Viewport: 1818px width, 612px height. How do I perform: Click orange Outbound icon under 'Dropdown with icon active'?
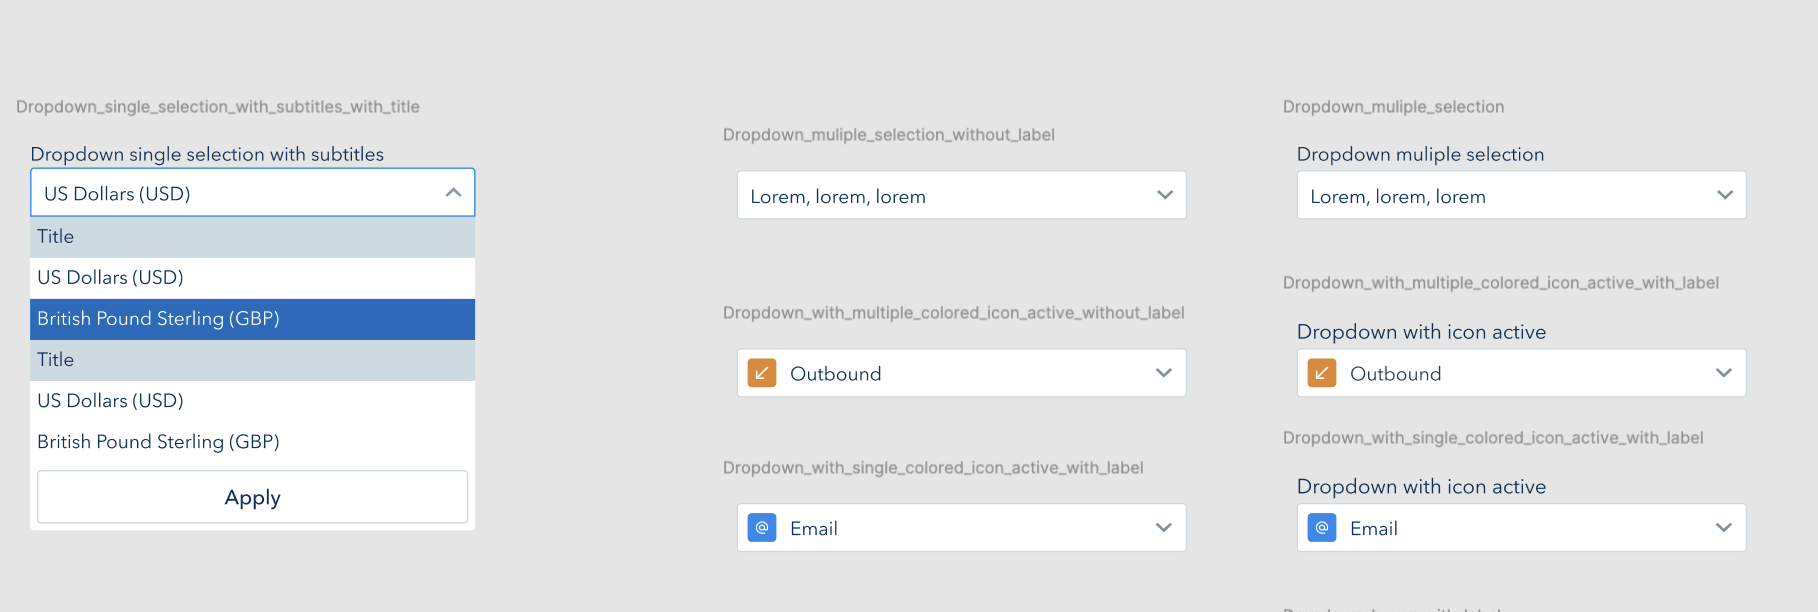(1322, 373)
